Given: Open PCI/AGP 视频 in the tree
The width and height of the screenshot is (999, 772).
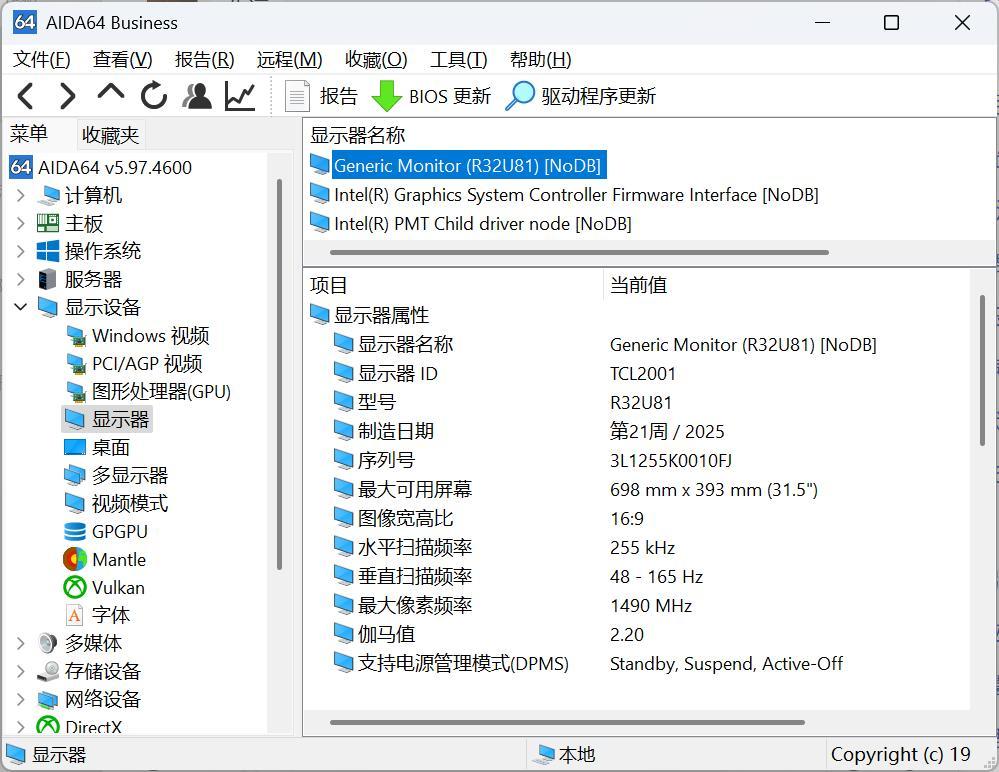Looking at the screenshot, I should click(x=134, y=364).
